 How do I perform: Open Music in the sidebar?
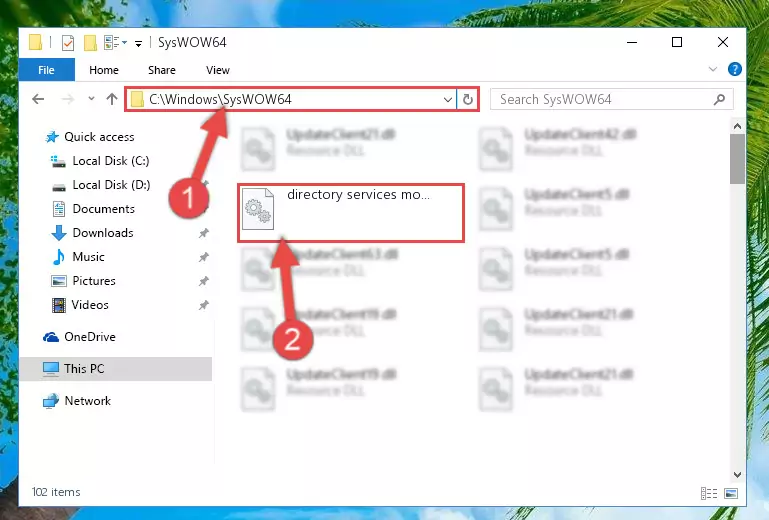pos(88,257)
